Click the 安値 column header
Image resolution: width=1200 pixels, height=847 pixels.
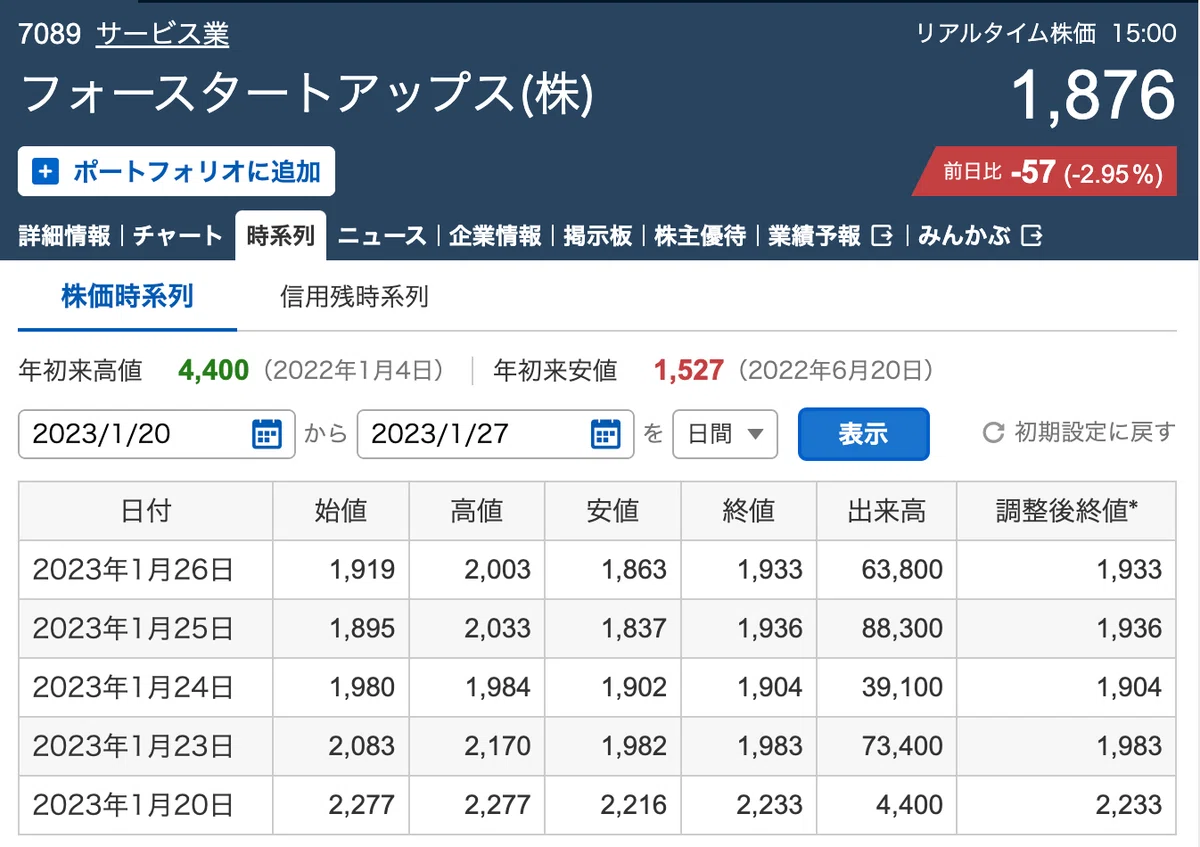pos(613,511)
